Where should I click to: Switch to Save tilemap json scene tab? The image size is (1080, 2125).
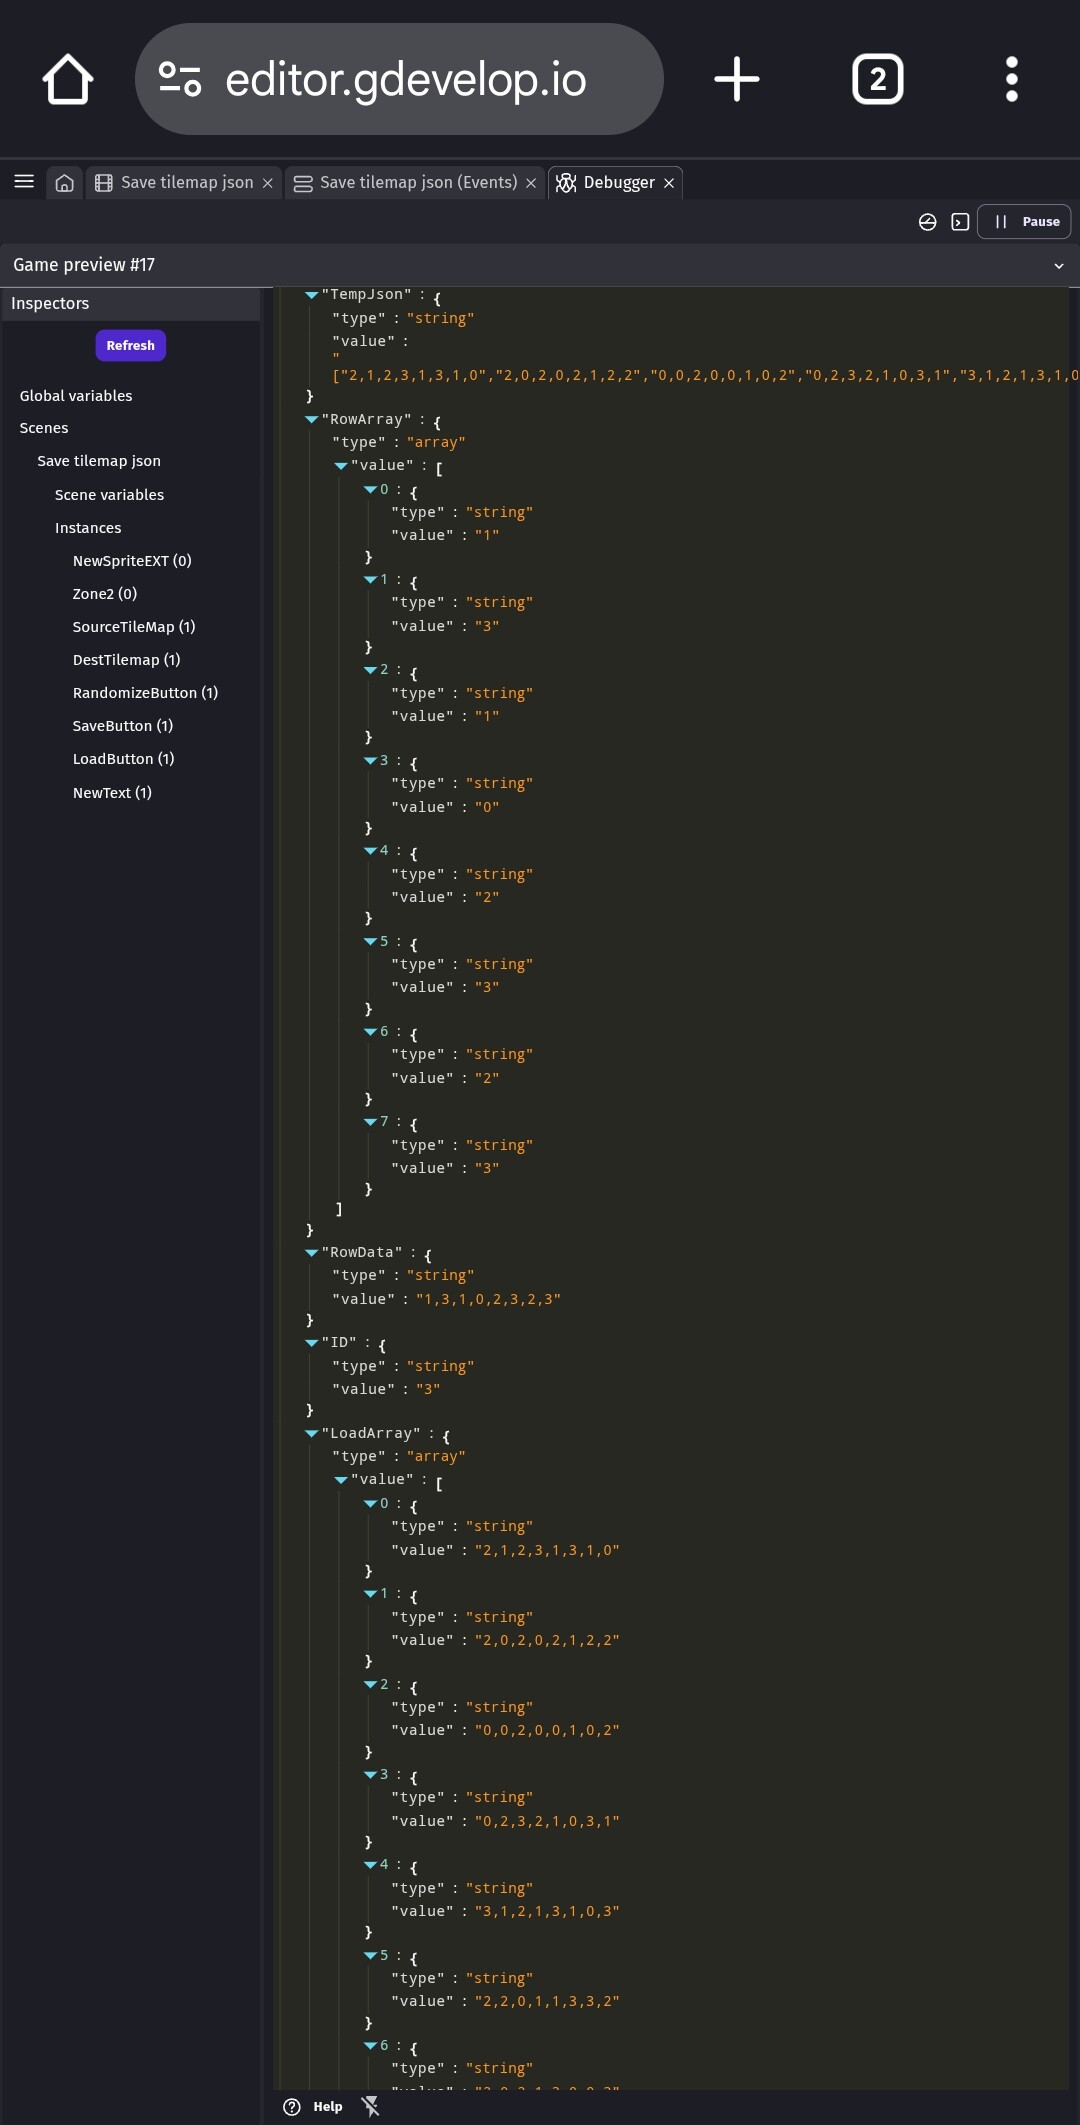(x=186, y=183)
